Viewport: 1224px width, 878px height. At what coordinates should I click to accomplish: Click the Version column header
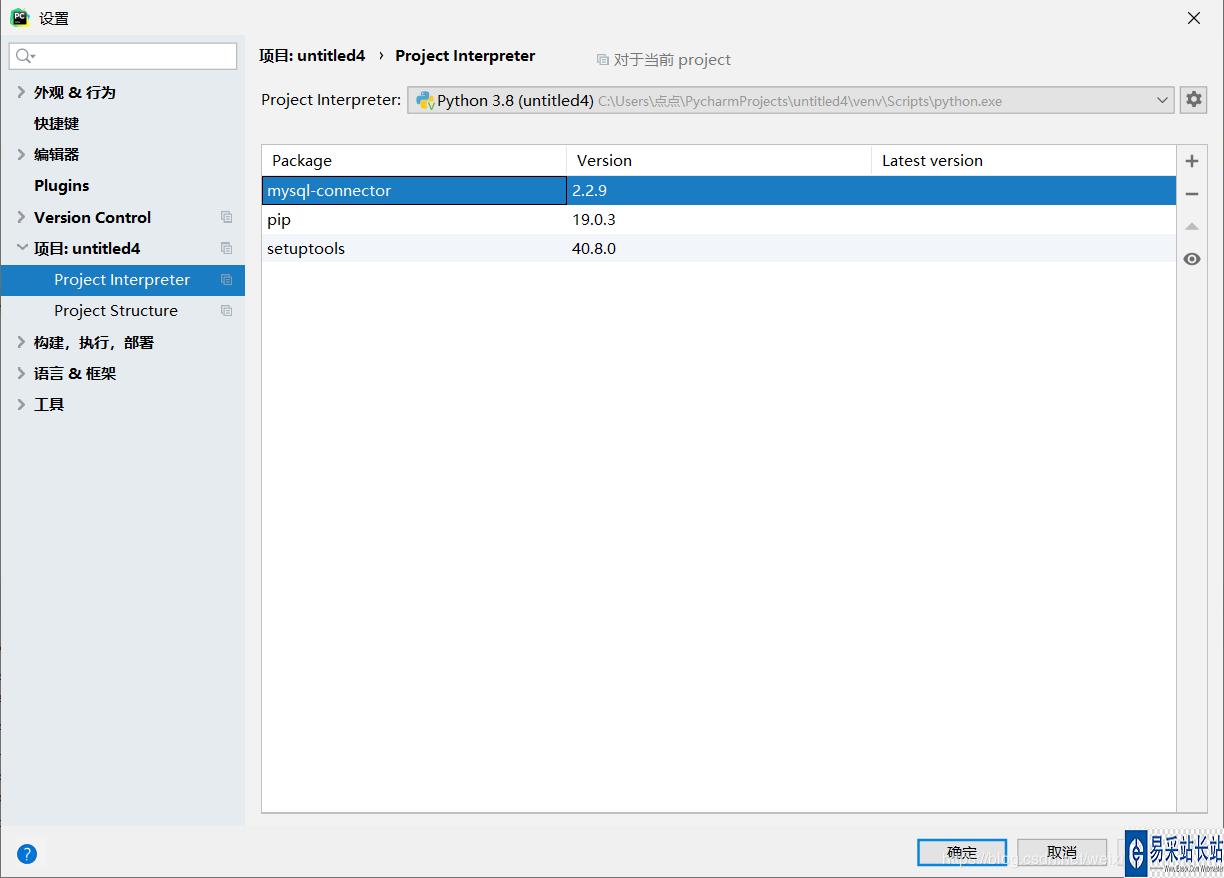(x=719, y=160)
